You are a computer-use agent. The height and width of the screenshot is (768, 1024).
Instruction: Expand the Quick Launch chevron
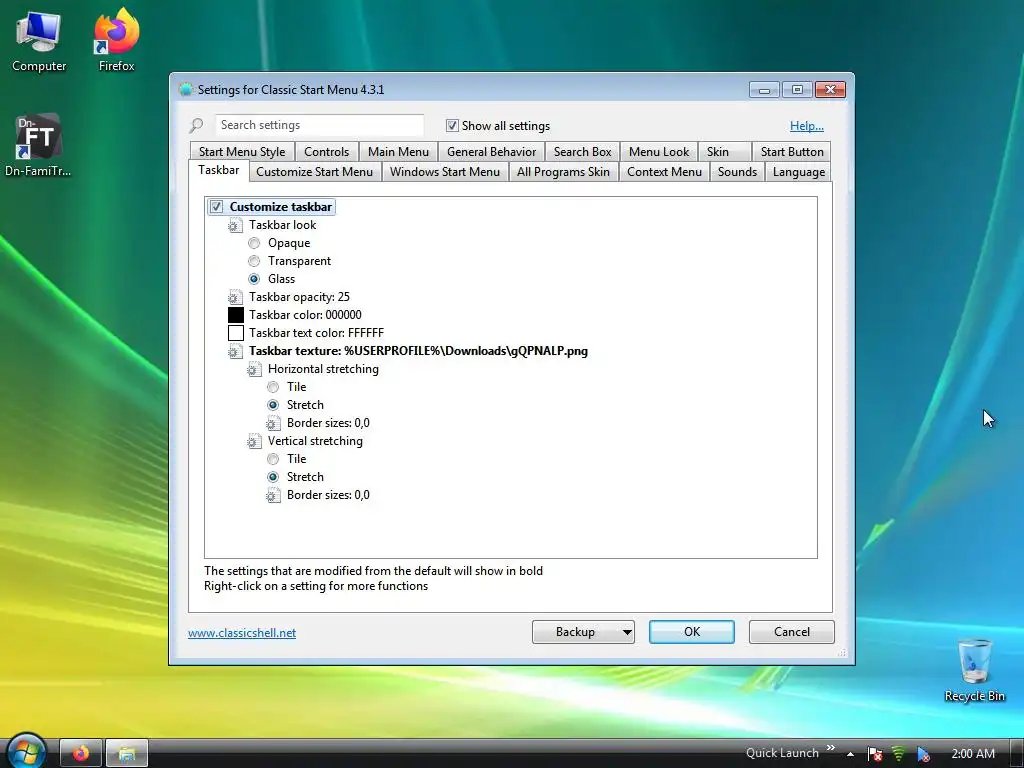coord(831,748)
